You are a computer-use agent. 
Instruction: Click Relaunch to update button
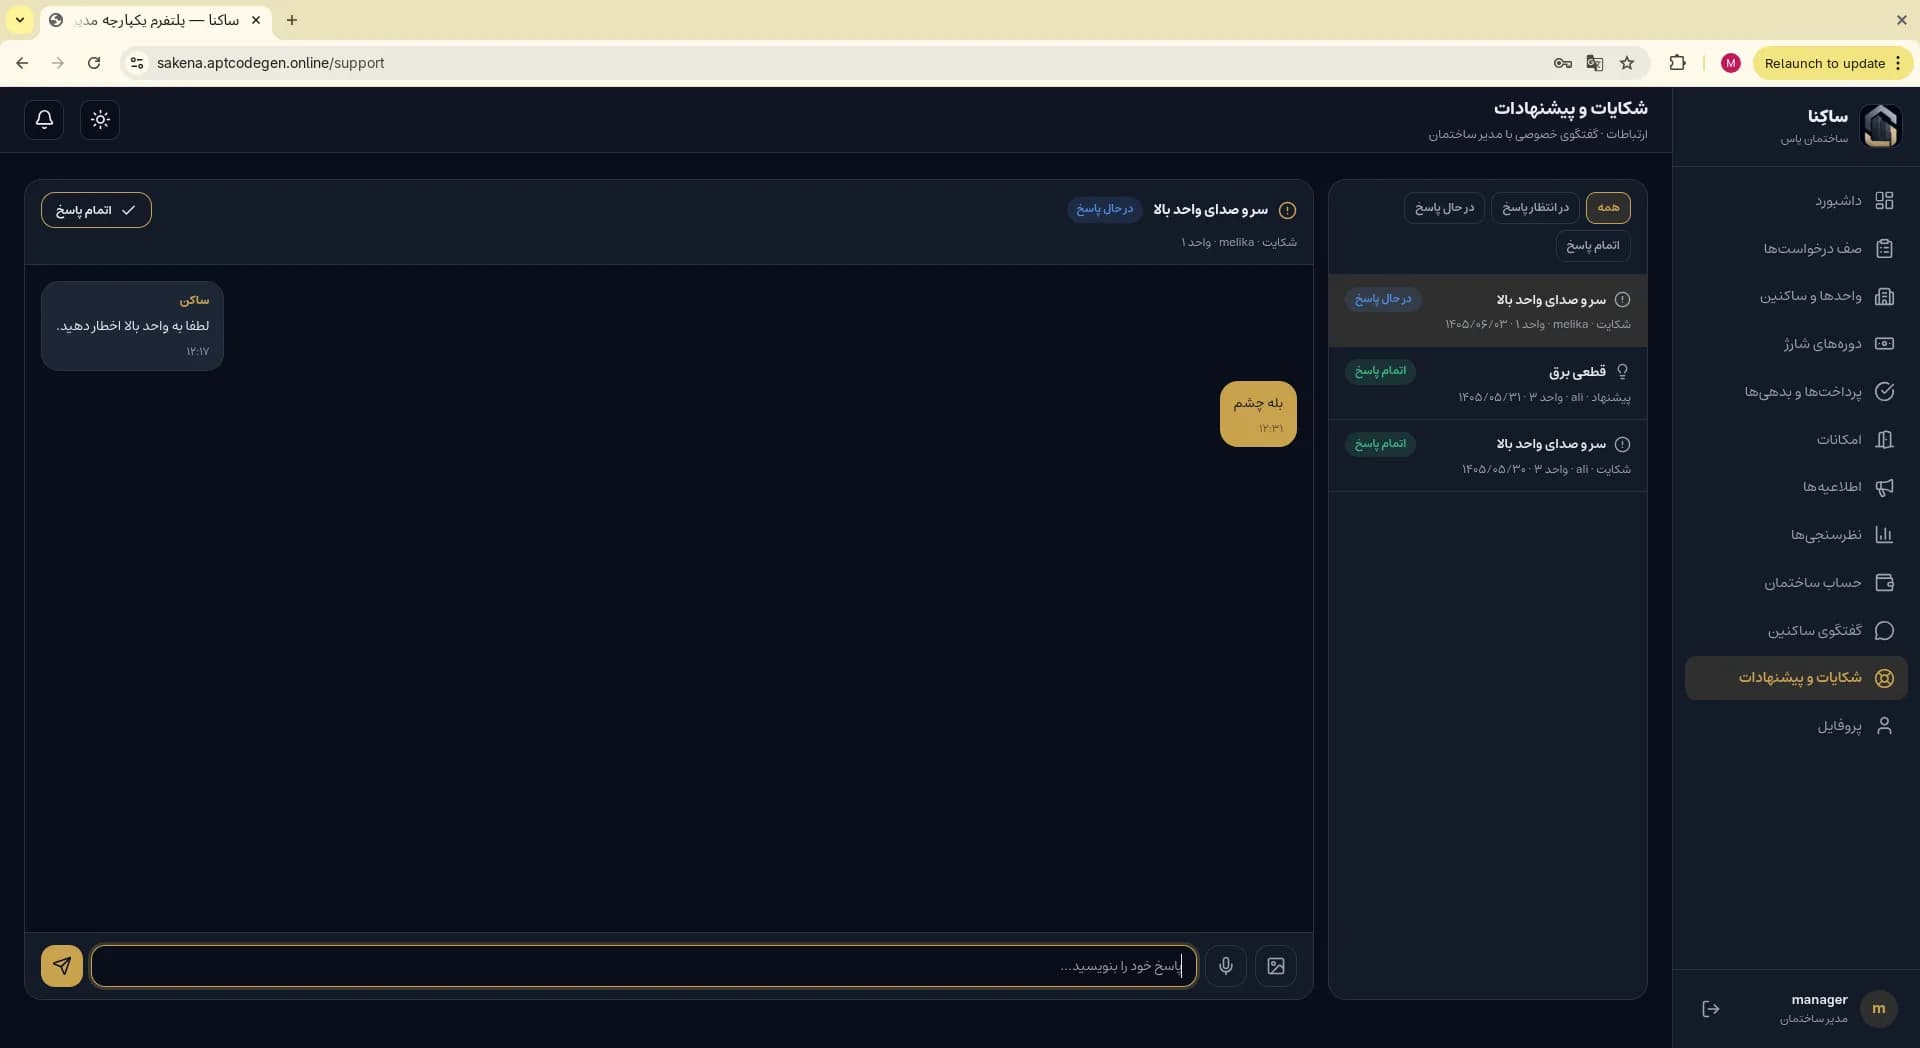pyautogui.click(x=1832, y=63)
